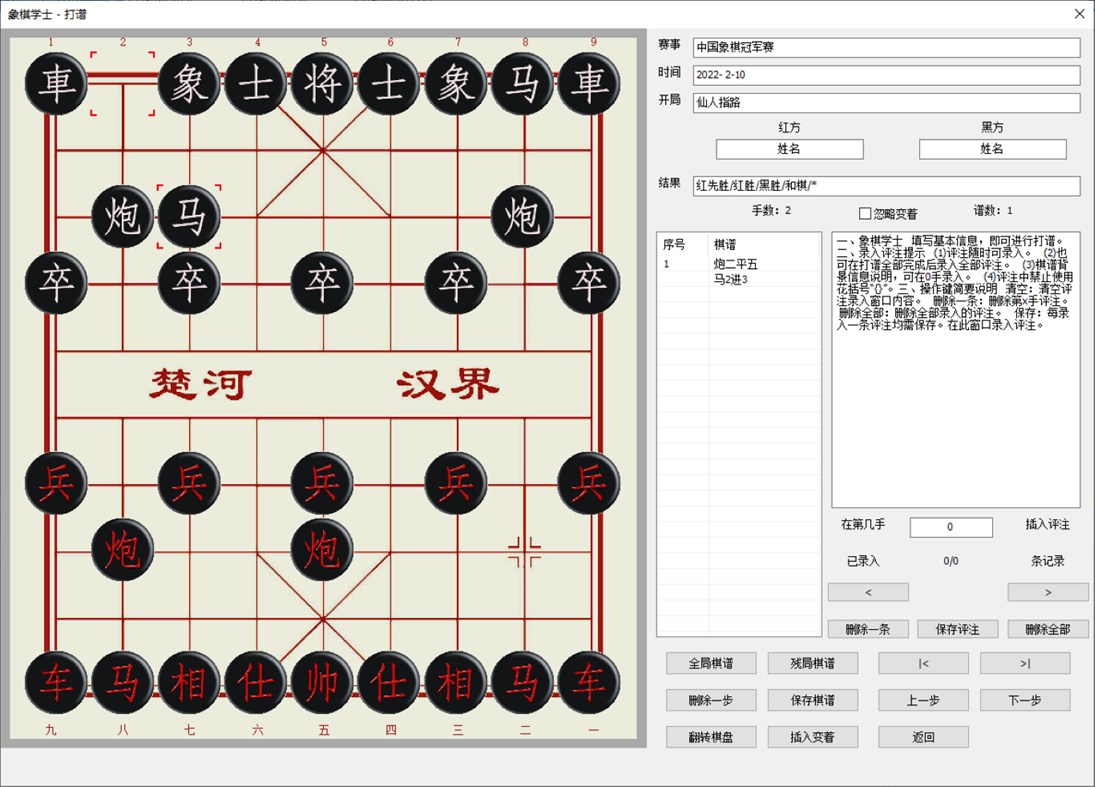The width and height of the screenshot is (1095, 787).
Task: Click the center black 卒 soldier piece
Action: click(322, 283)
